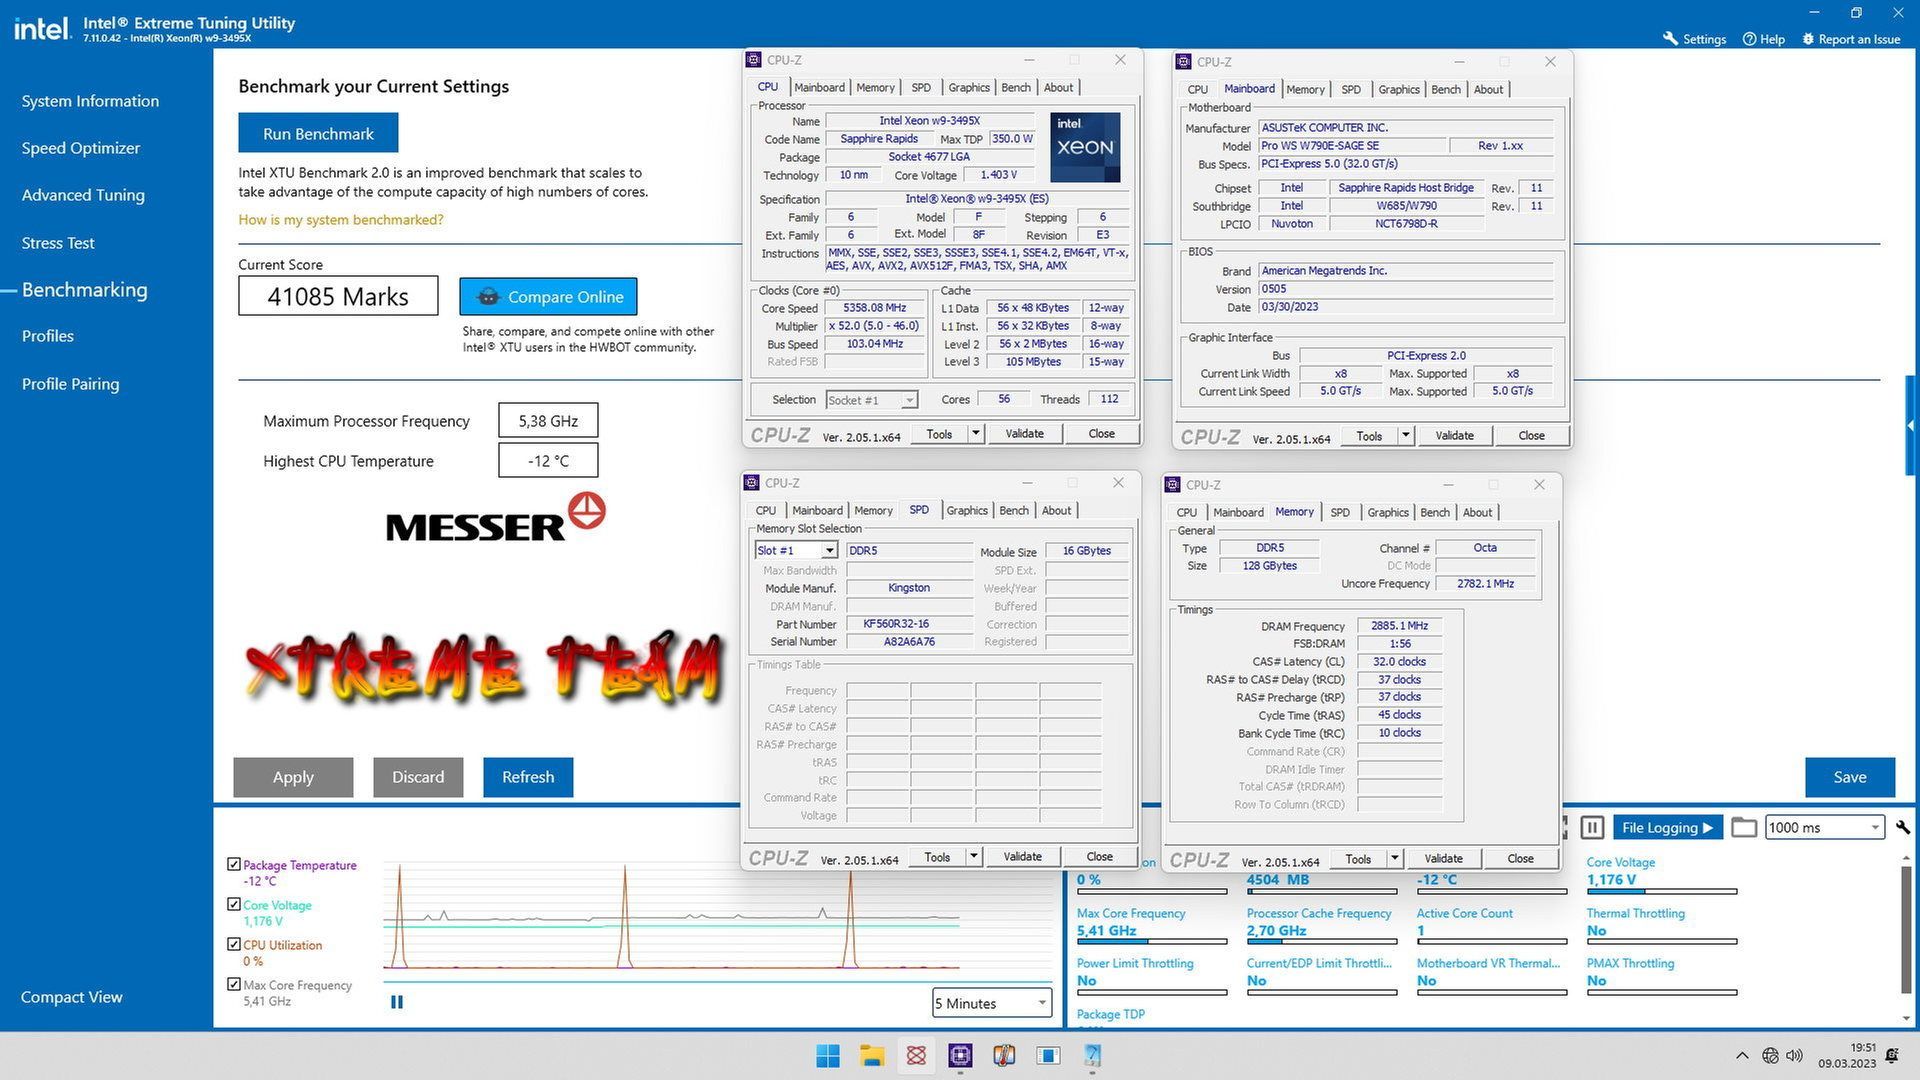The image size is (1920, 1080).
Task: Click CPU-Z app icon in SPD window title
Action: click(x=752, y=483)
